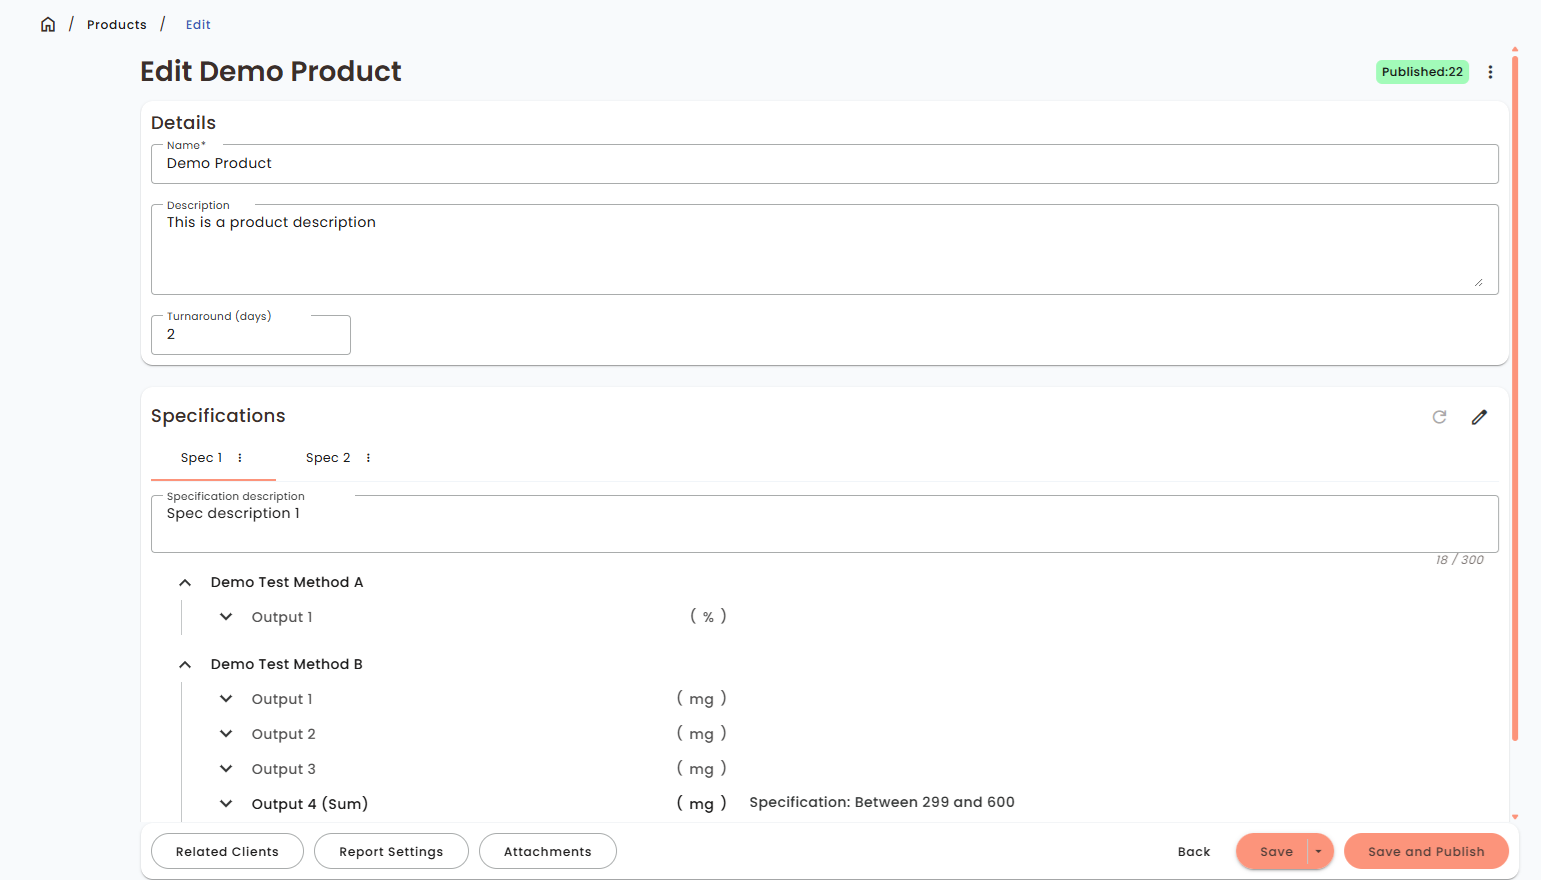Select the Spec 1 tab
This screenshot has height=880, width=1541.
point(201,458)
